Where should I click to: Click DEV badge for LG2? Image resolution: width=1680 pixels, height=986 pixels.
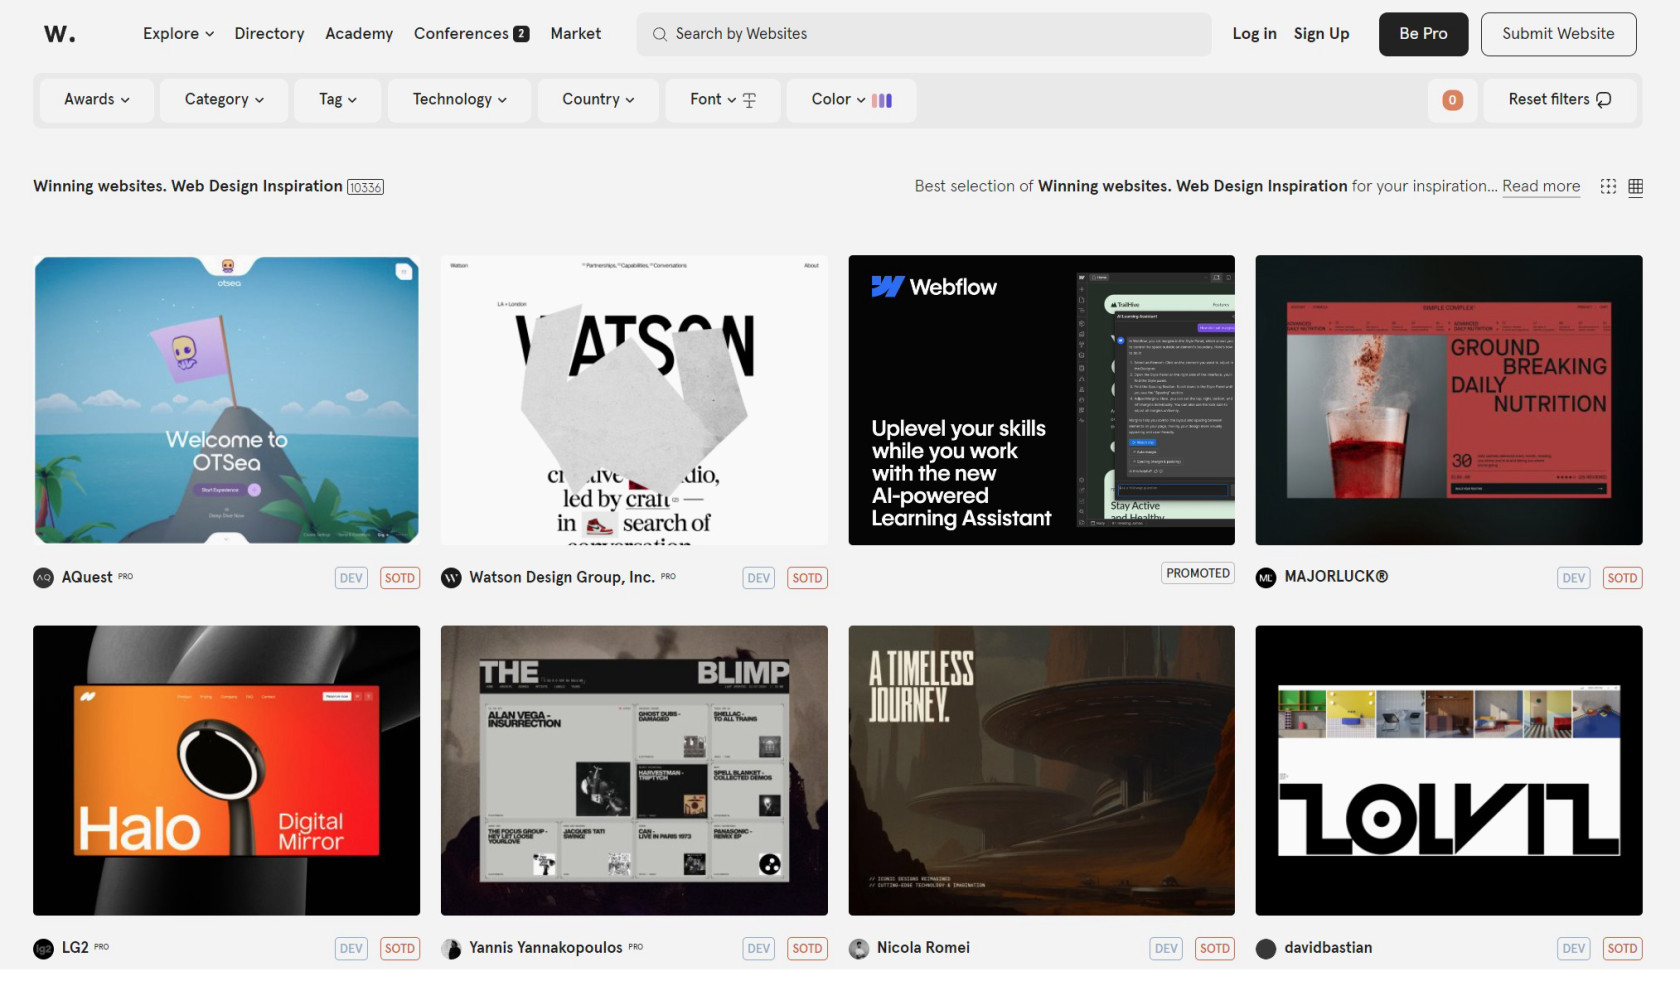click(x=351, y=949)
